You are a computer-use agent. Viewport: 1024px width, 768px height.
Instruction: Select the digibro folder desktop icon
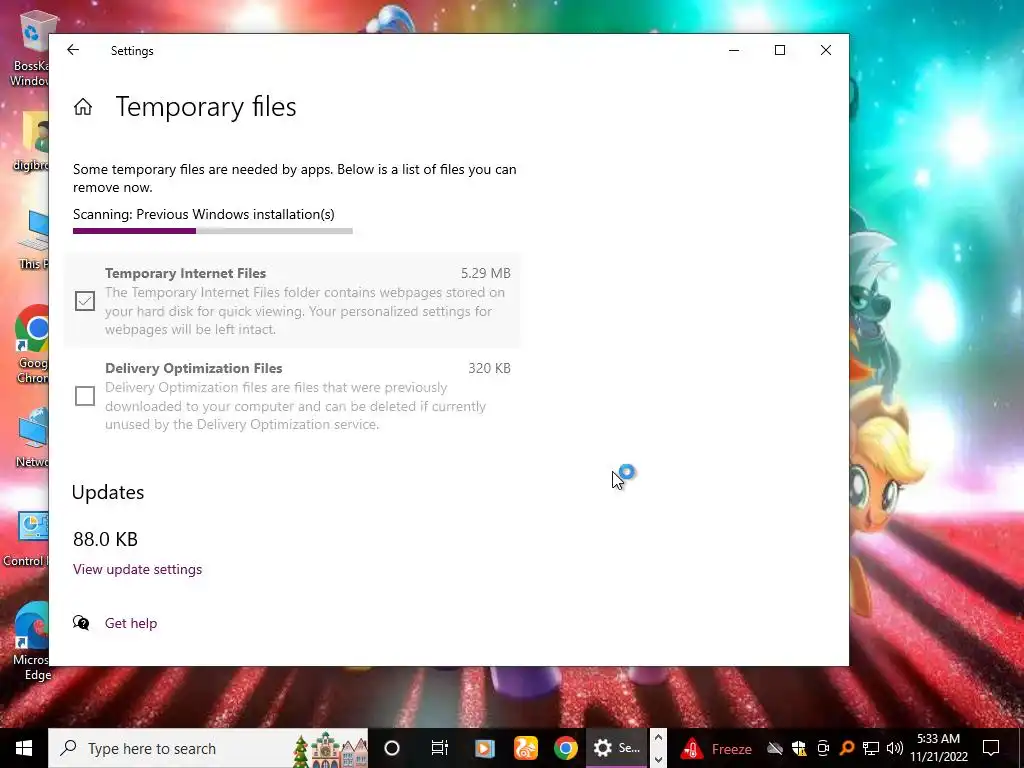[x=31, y=141]
